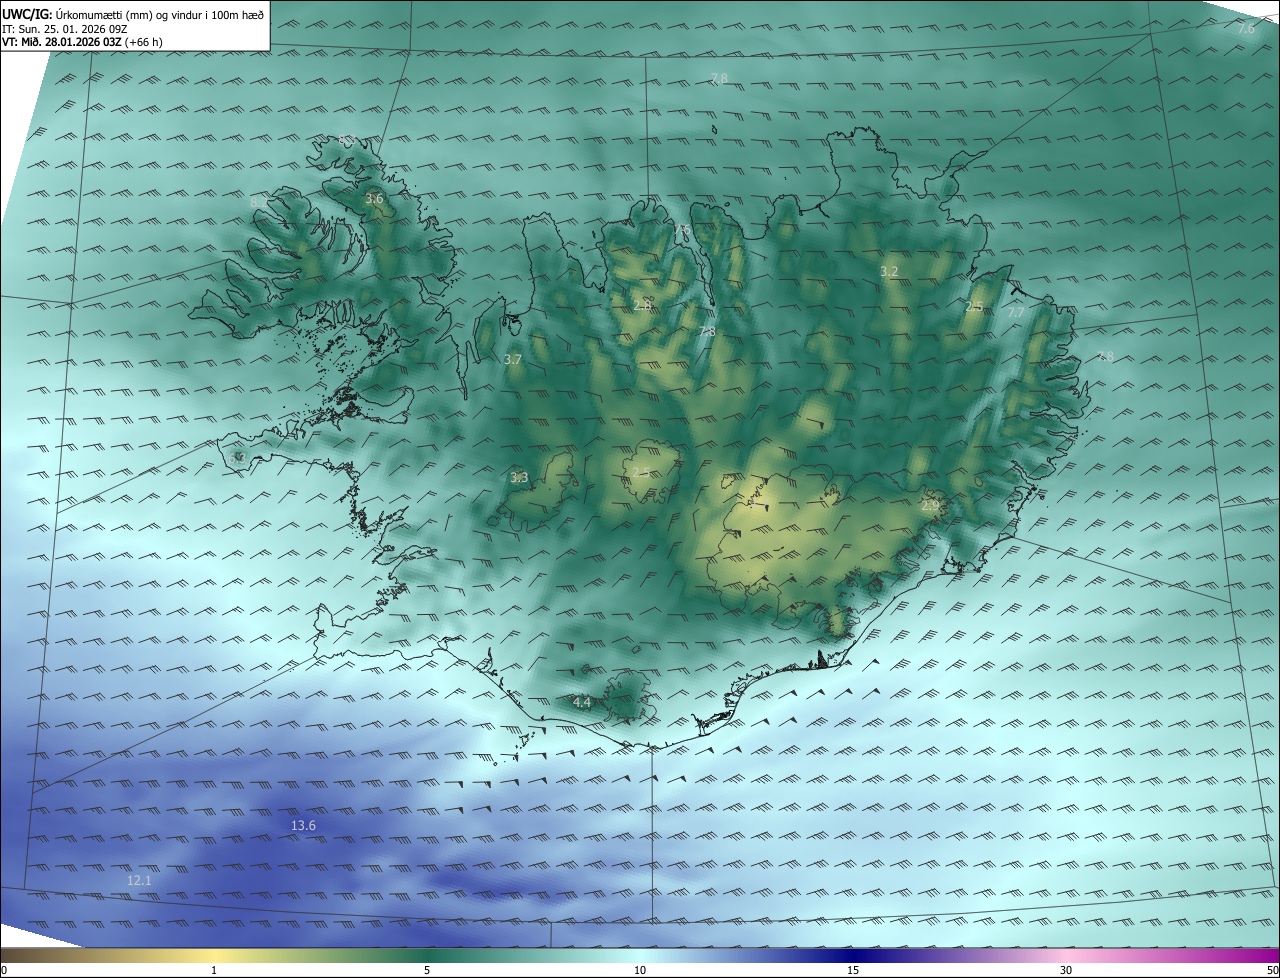Click the color scale tick label 15

[853, 970]
